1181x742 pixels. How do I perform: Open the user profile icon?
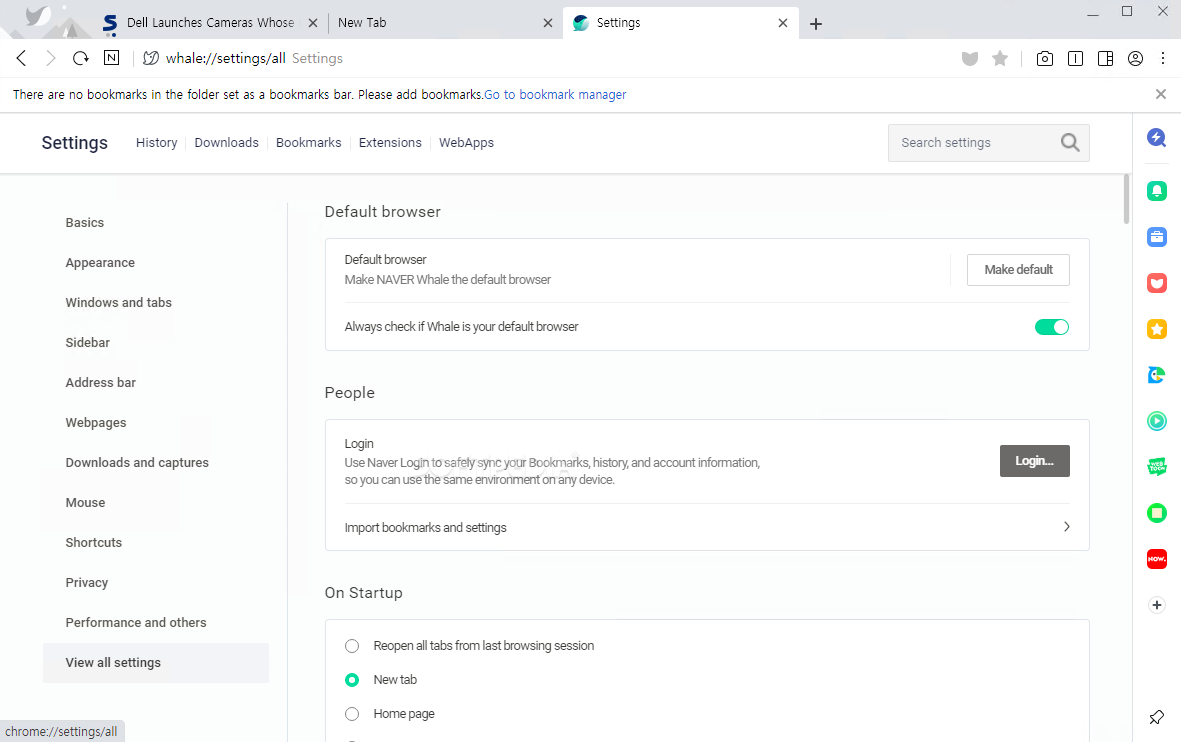click(x=1136, y=59)
